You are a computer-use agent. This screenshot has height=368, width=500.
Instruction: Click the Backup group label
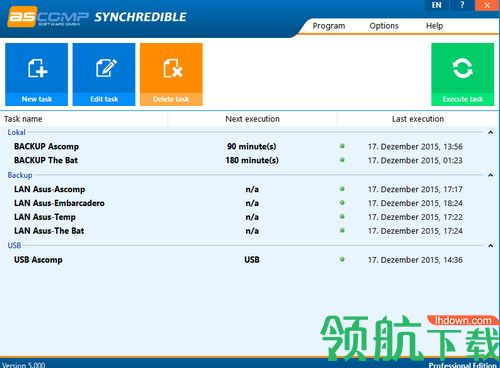(20, 175)
